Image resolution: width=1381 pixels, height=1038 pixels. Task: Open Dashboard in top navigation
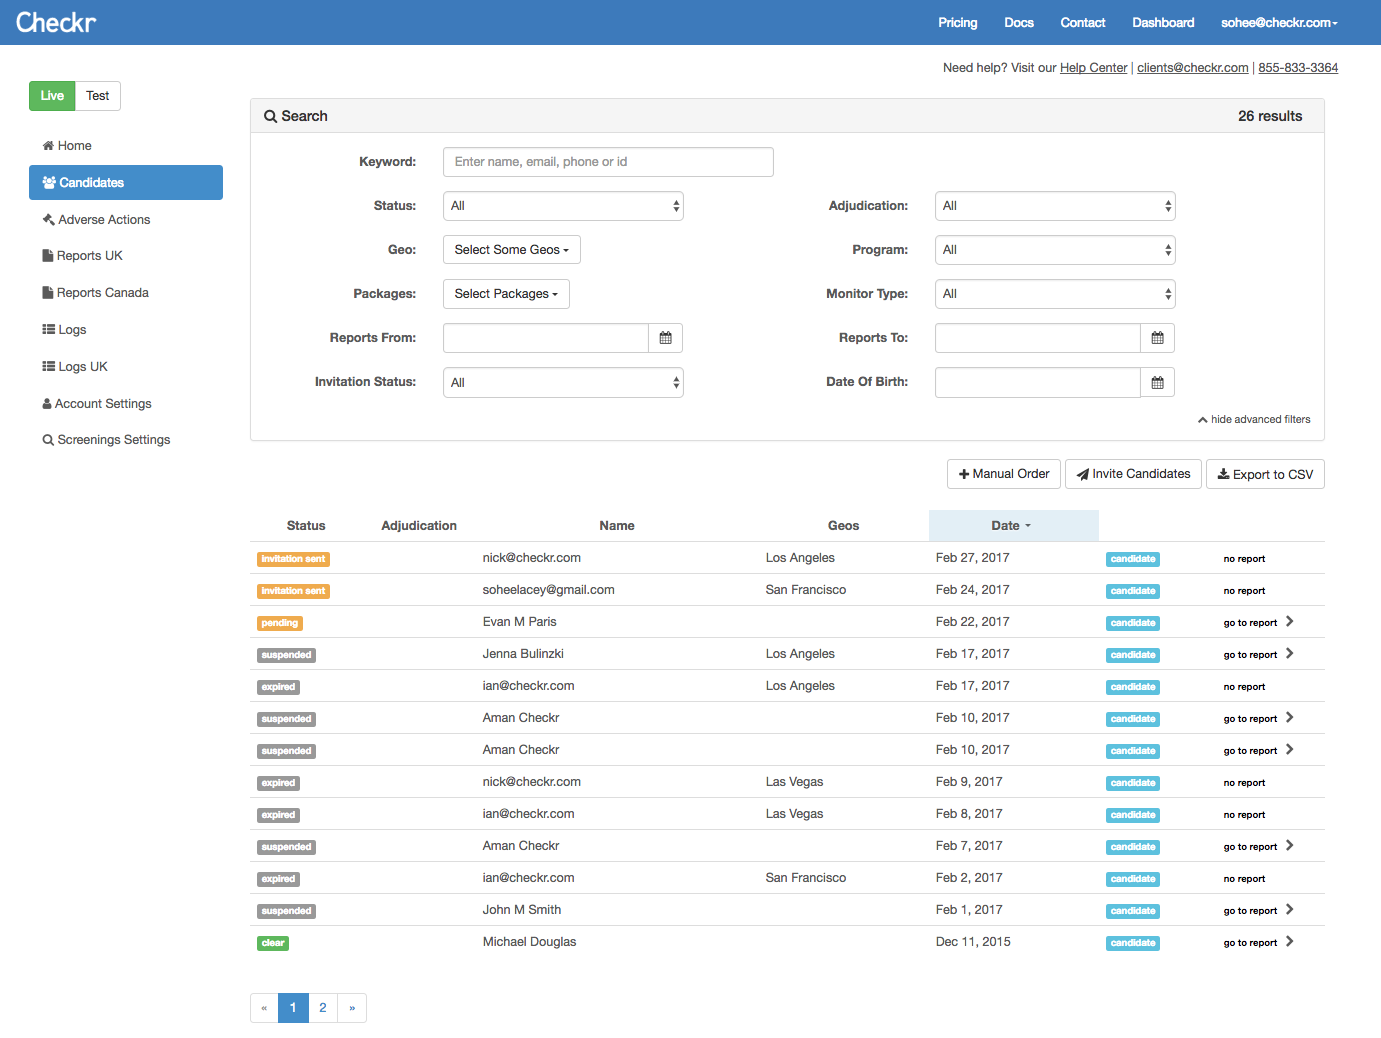pos(1163,22)
